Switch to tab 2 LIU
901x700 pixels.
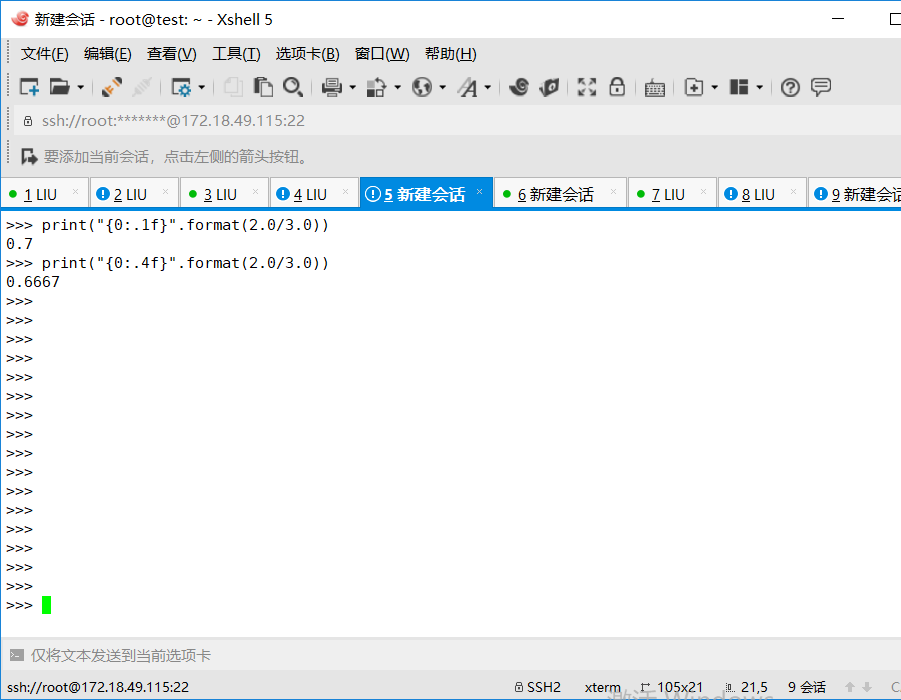[x=134, y=194]
